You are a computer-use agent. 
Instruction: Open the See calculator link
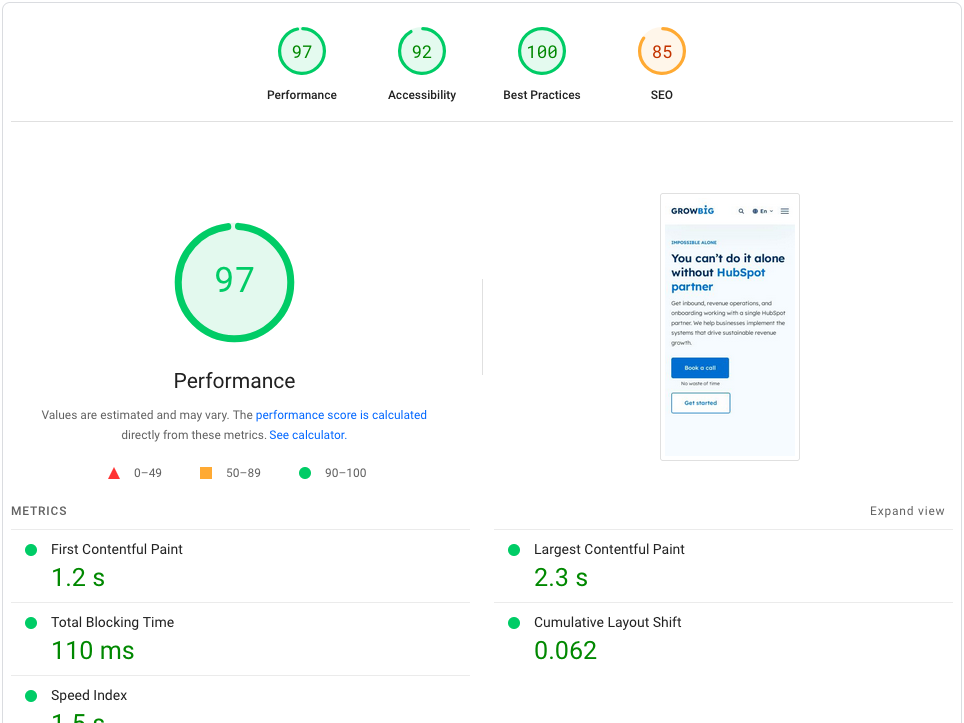tap(307, 434)
